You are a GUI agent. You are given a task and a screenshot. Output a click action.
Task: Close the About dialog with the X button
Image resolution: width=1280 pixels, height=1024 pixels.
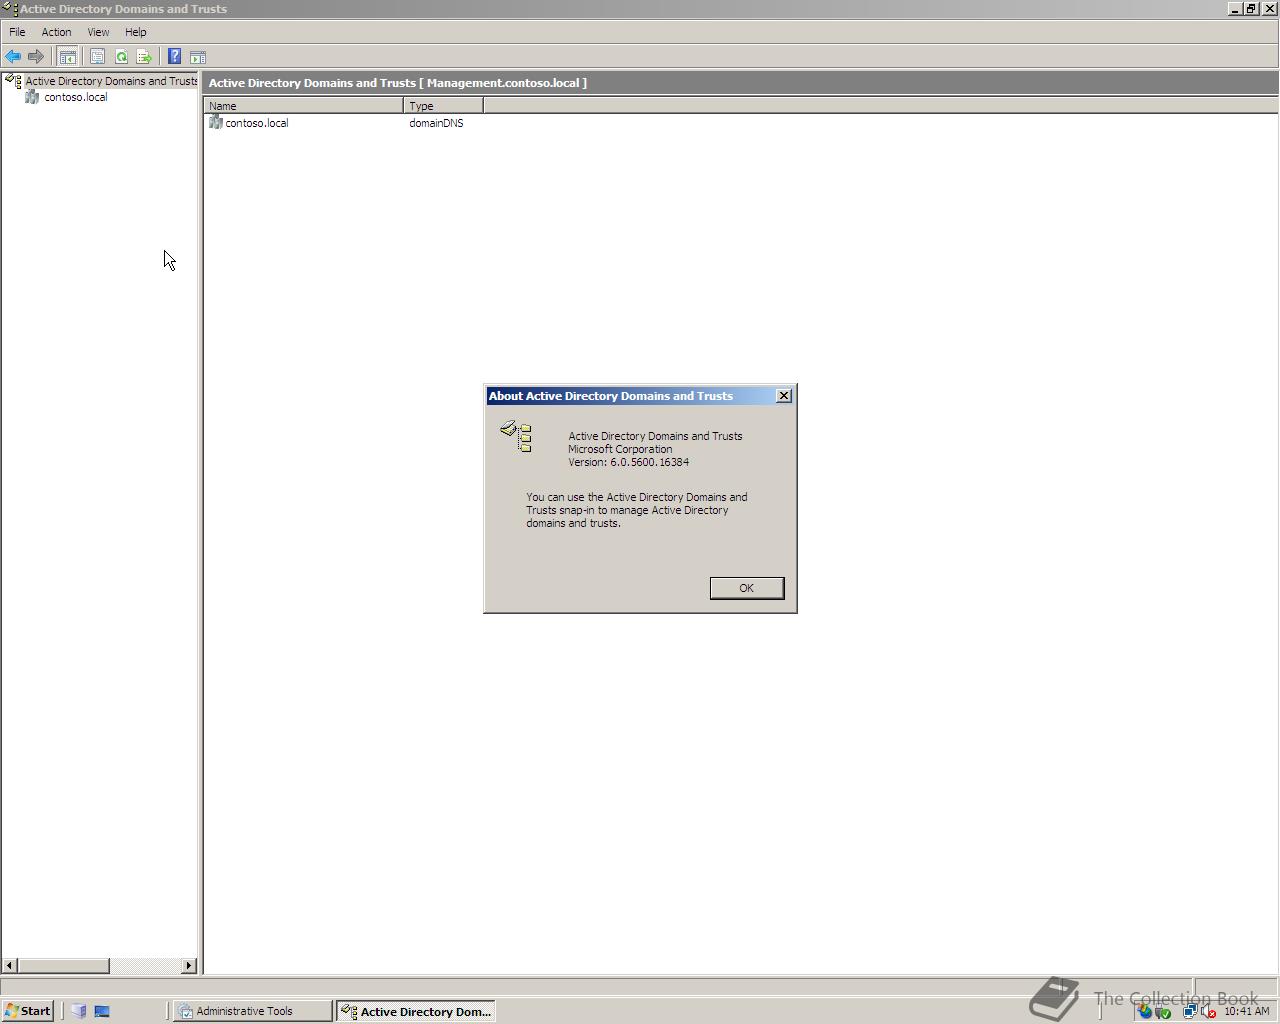(784, 396)
